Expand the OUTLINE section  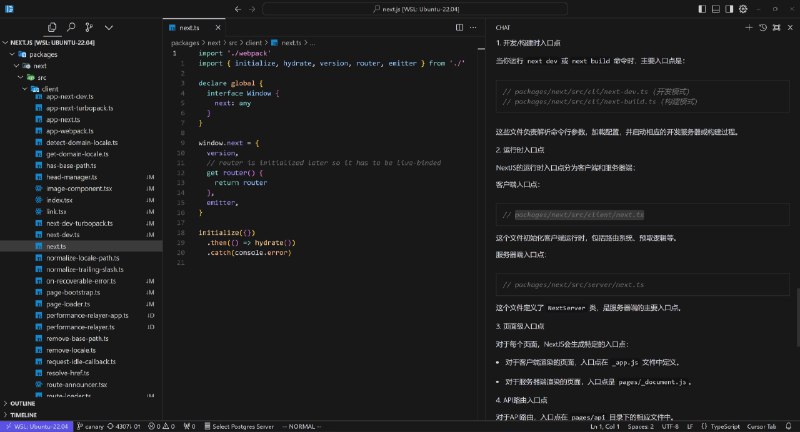coord(81,403)
